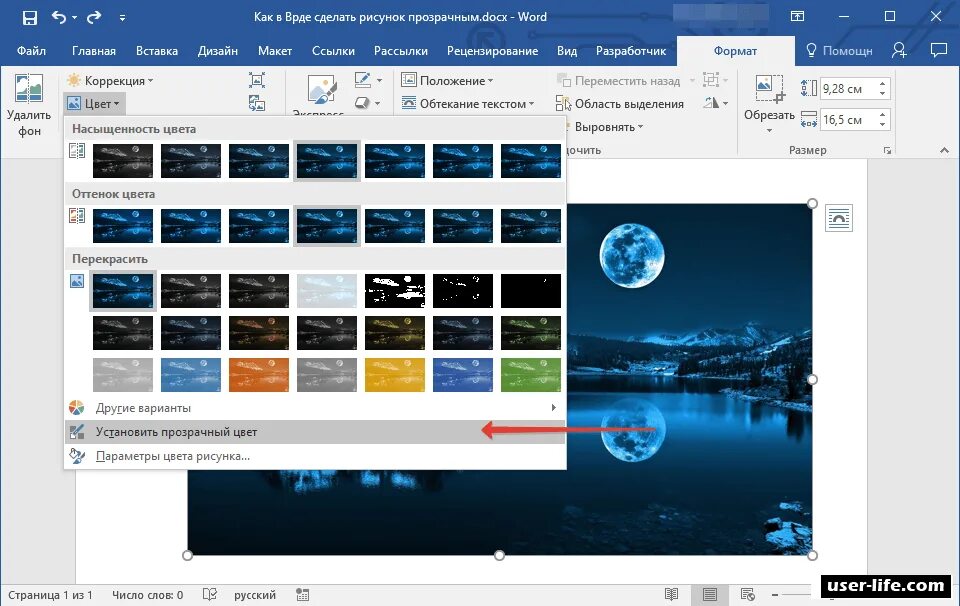Screen dimensions: 960x606
Task: Open the Другие варианты submenu
Action: coord(315,408)
